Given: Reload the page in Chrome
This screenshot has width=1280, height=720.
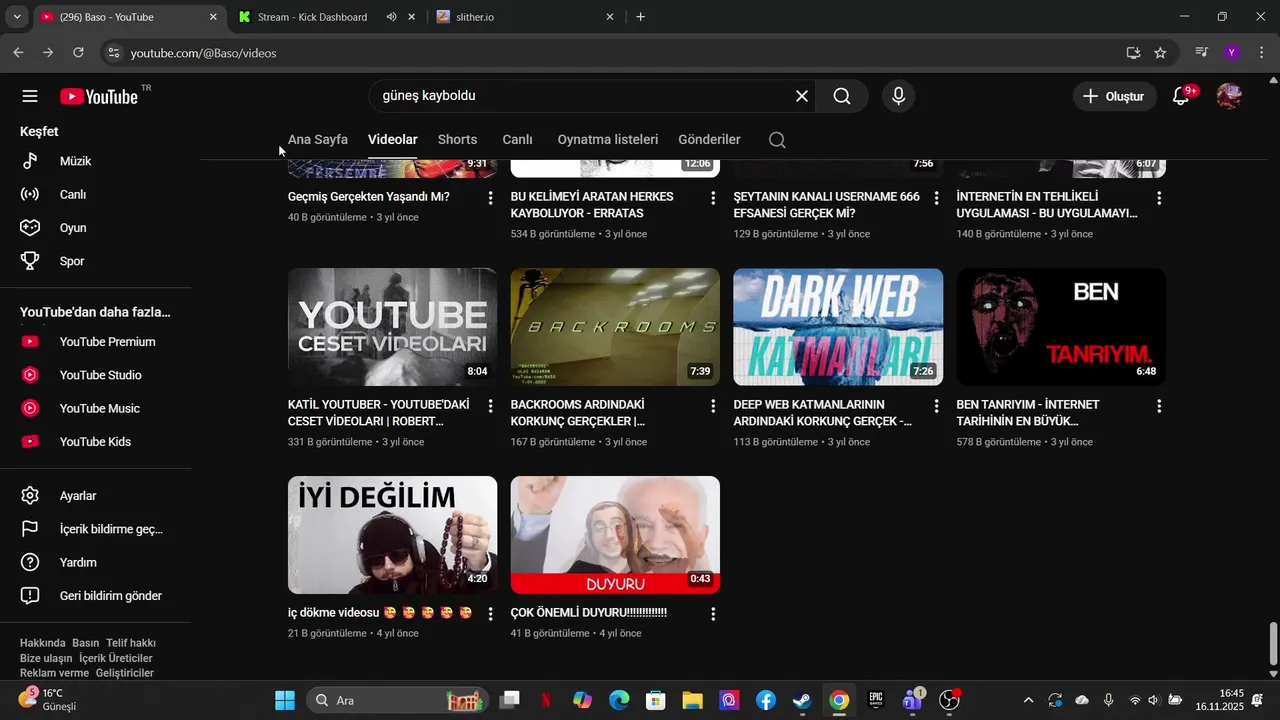Looking at the screenshot, I should (x=78, y=52).
